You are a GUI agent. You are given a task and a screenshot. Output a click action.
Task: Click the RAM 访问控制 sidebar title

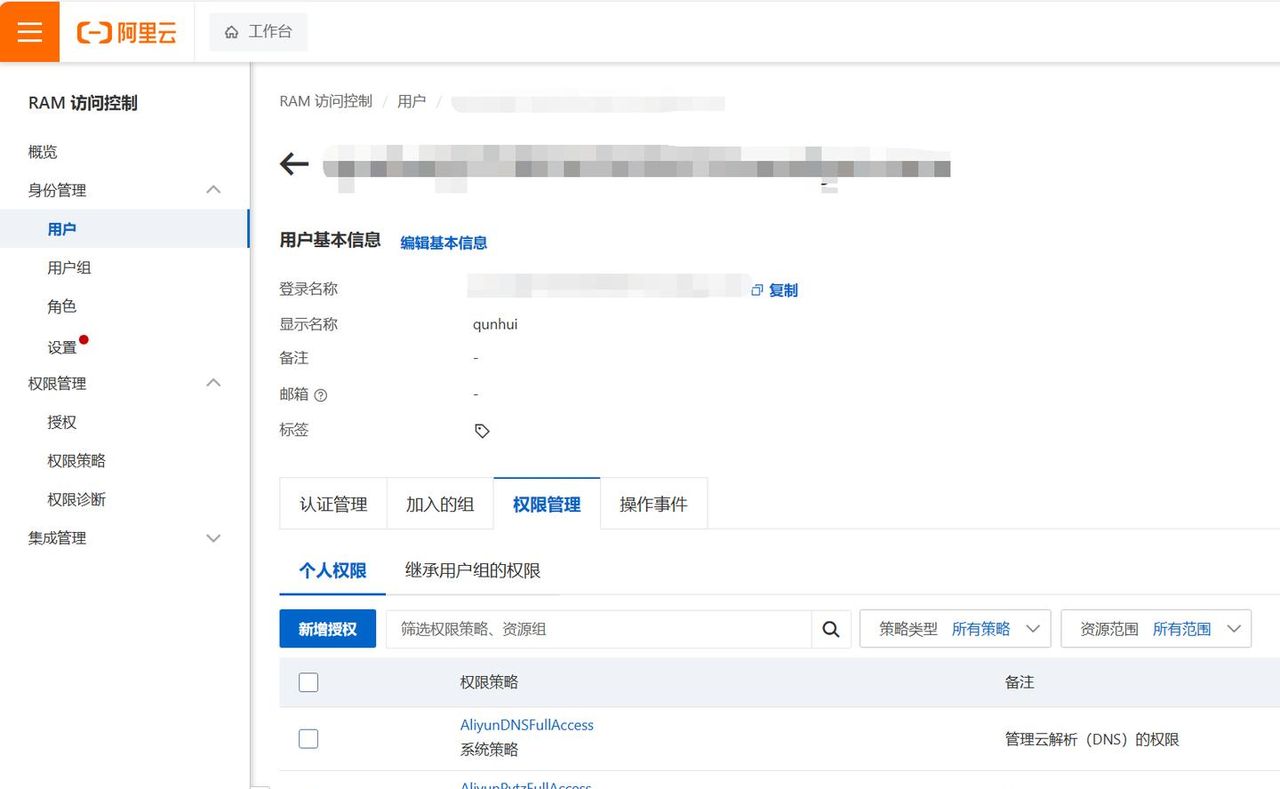83,103
